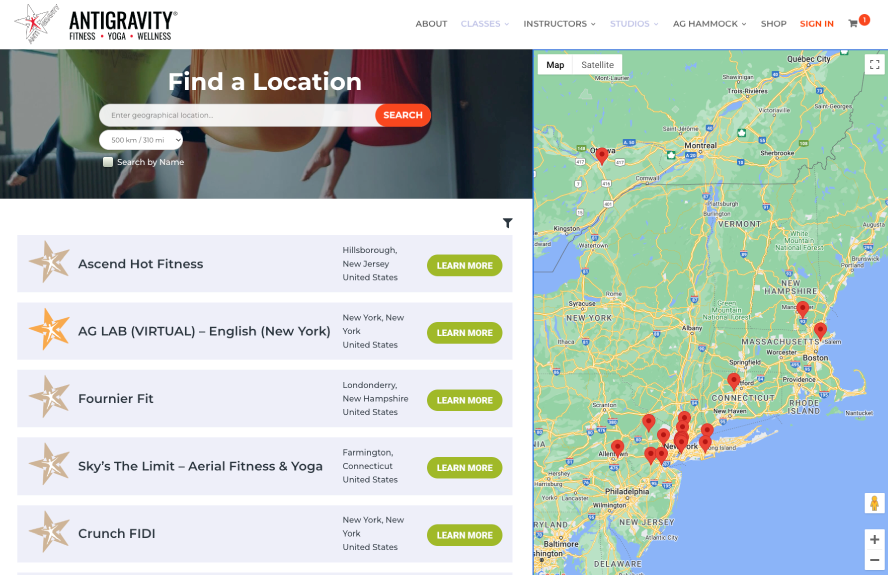Viewport: 888px width, 575px height.
Task: Expand the Instructors menu
Action: 559,24
